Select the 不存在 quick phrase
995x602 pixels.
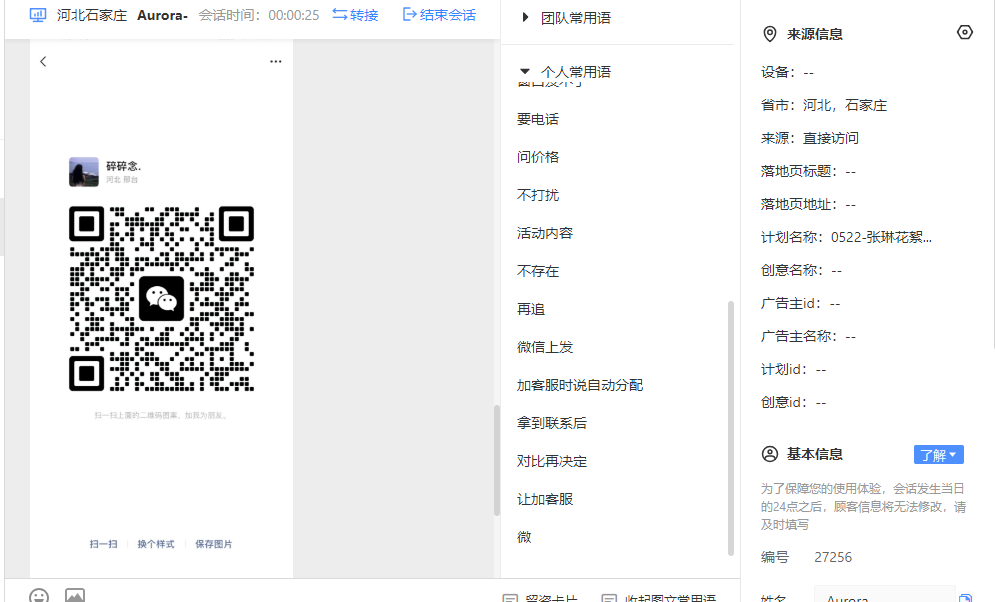coord(538,272)
